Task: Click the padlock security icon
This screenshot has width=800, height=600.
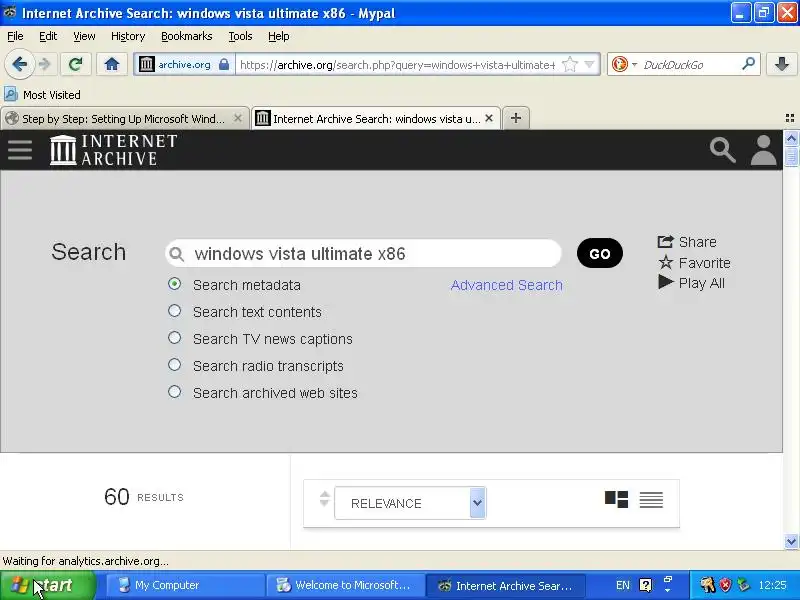Action: [x=223, y=64]
